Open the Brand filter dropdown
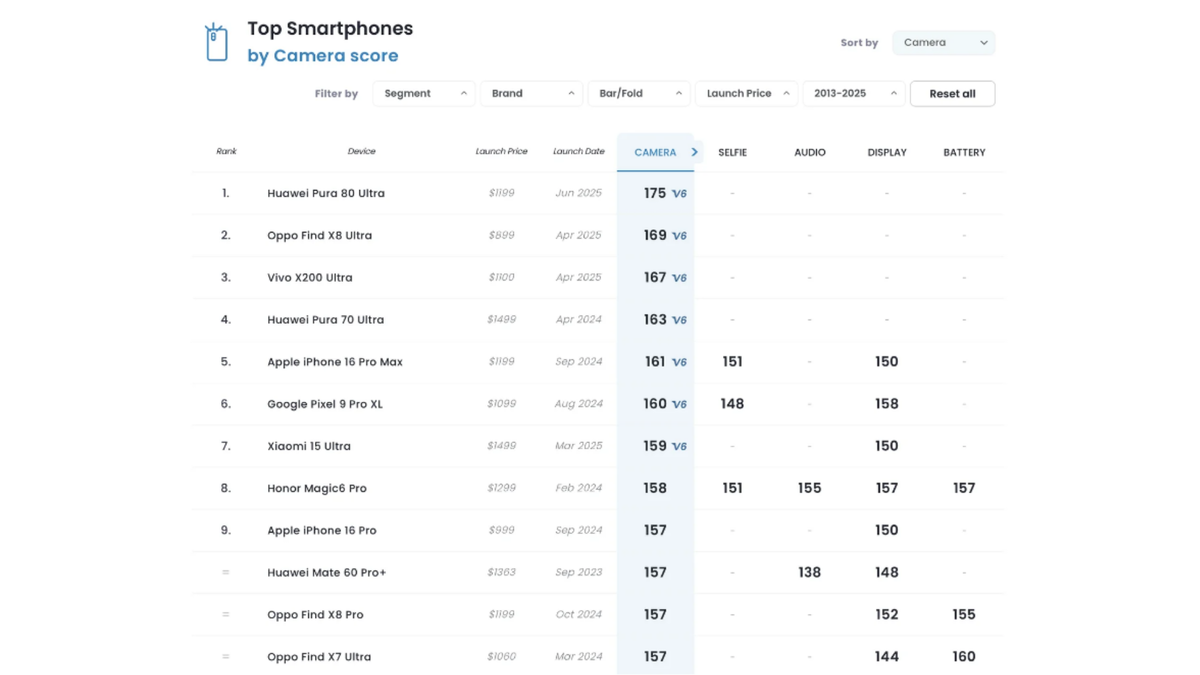Viewport: 1200px width, 675px height. click(531, 93)
